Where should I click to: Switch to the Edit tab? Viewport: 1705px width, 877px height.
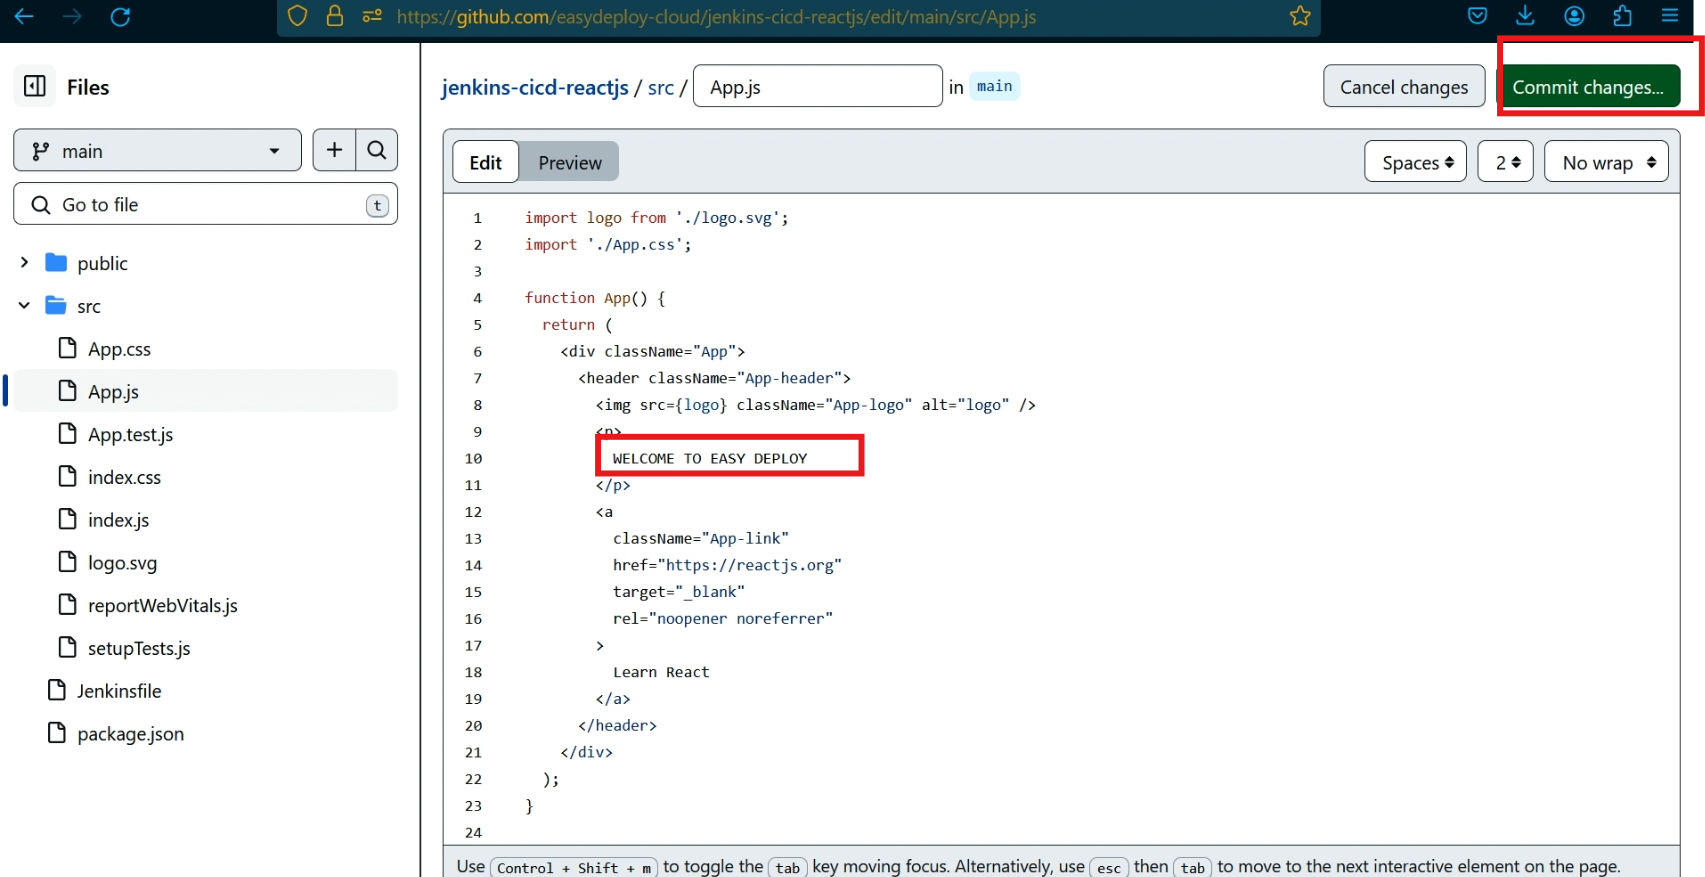click(x=486, y=162)
